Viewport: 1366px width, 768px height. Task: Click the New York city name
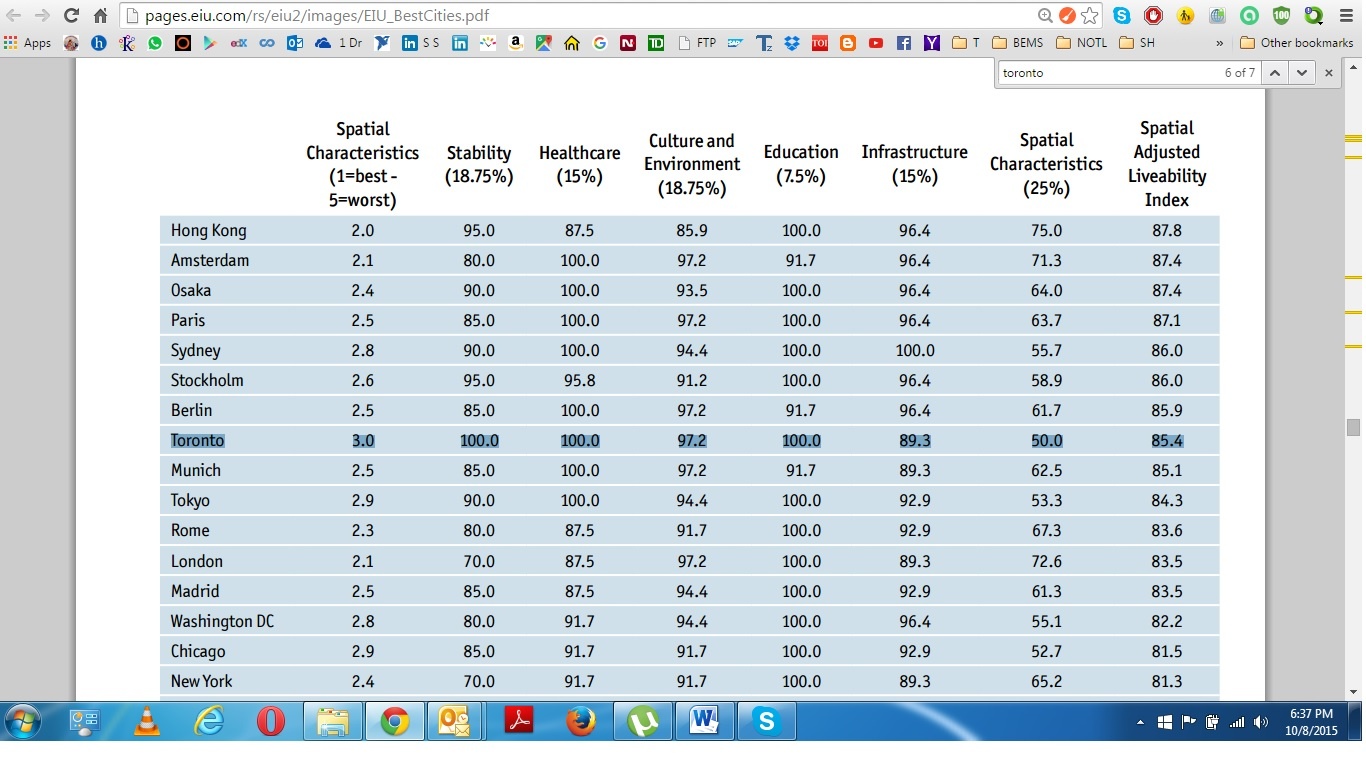pos(201,681)
